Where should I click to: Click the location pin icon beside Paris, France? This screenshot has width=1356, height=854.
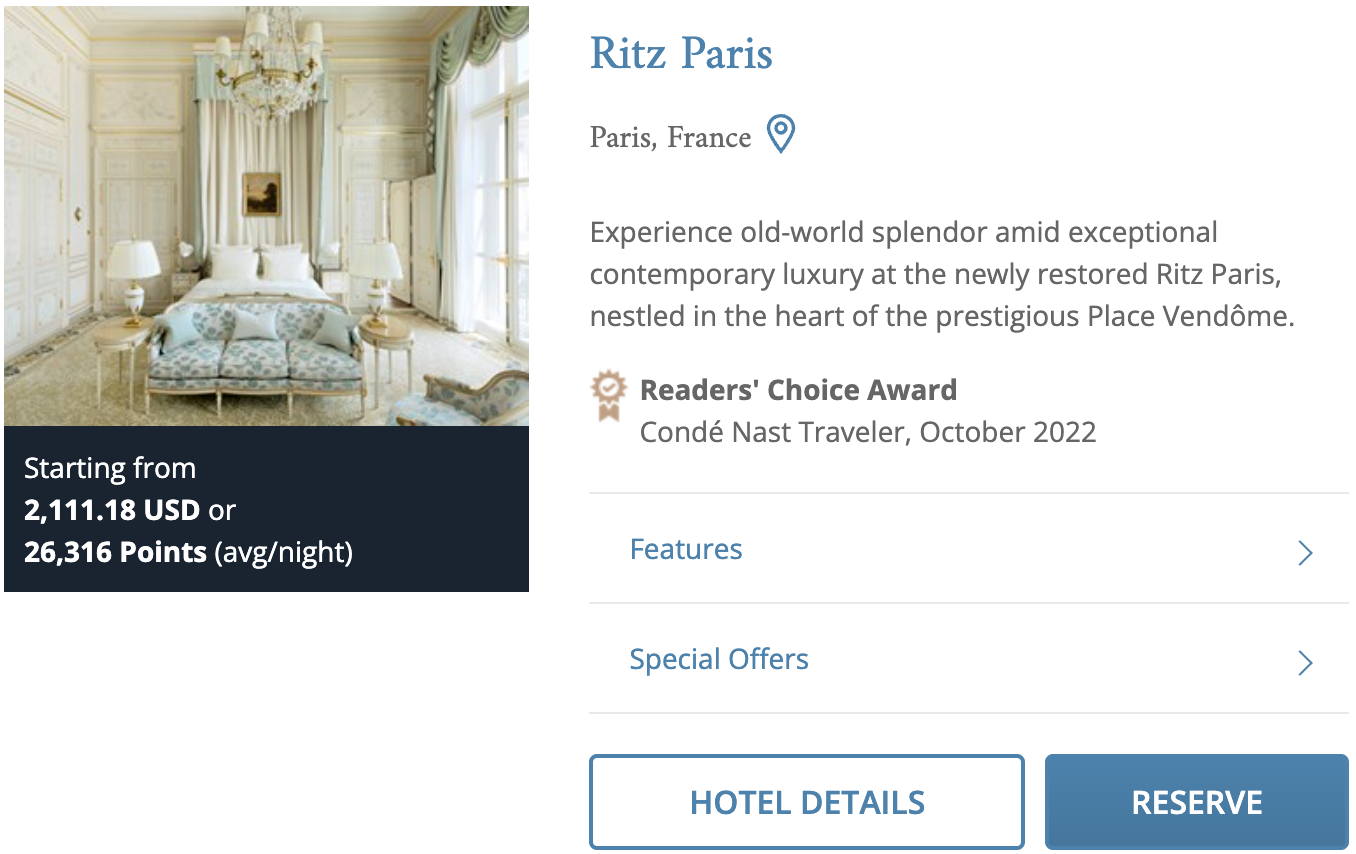coord(779,134)
